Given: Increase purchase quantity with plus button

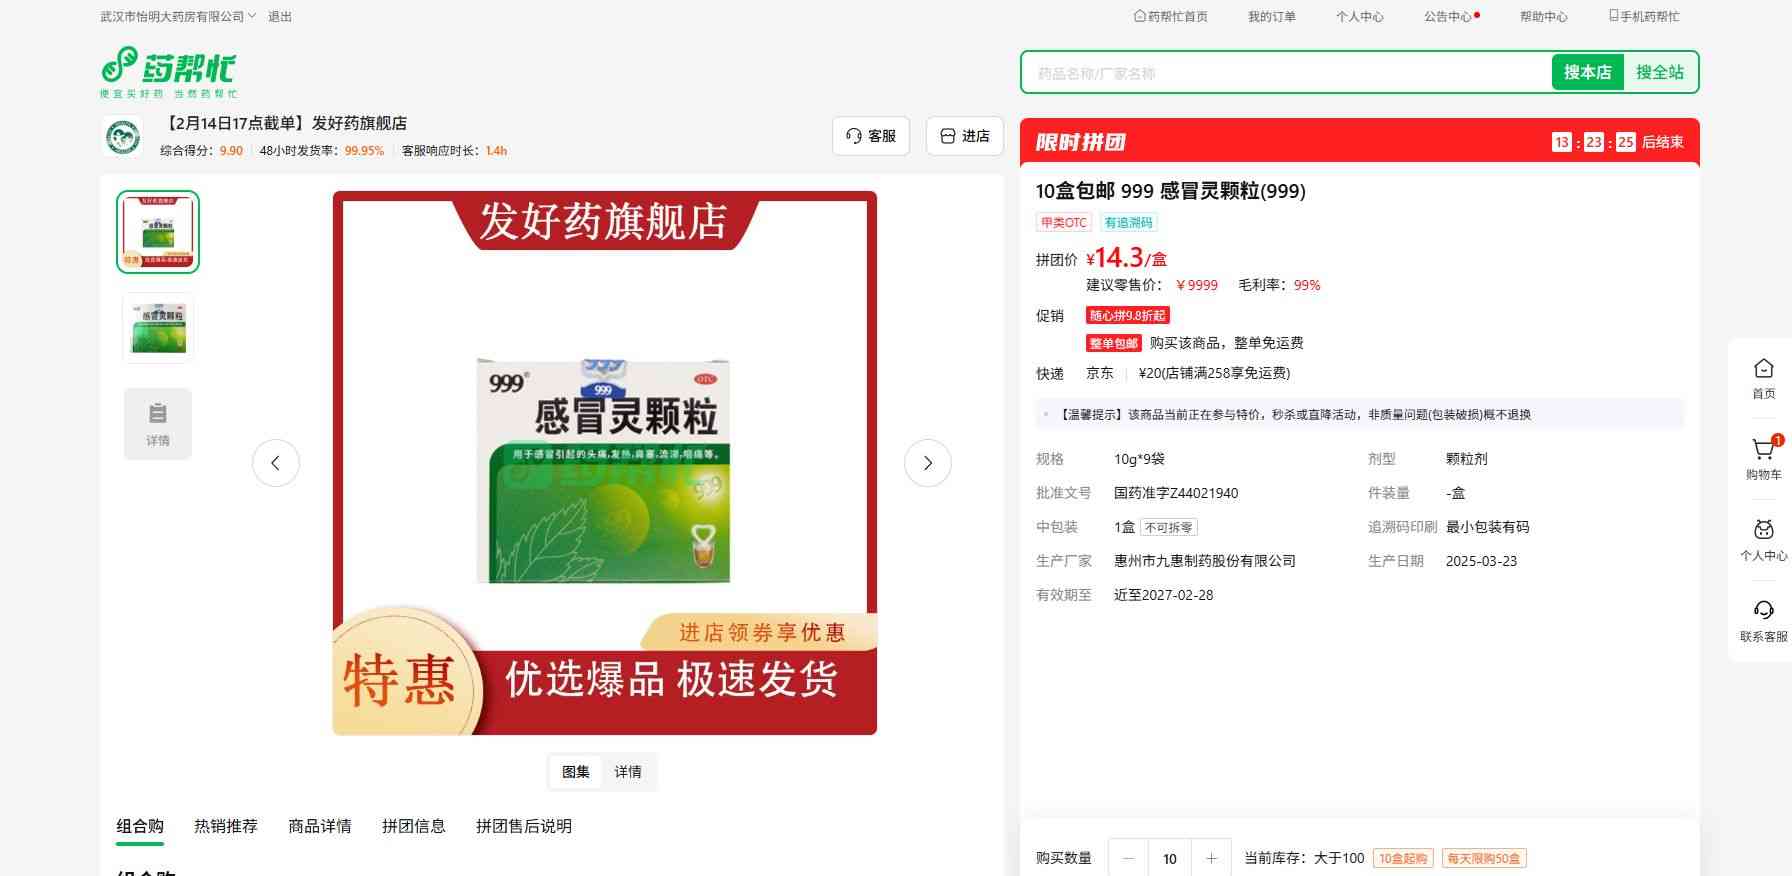Looking at the screenshot, I should coord(1211,858).
